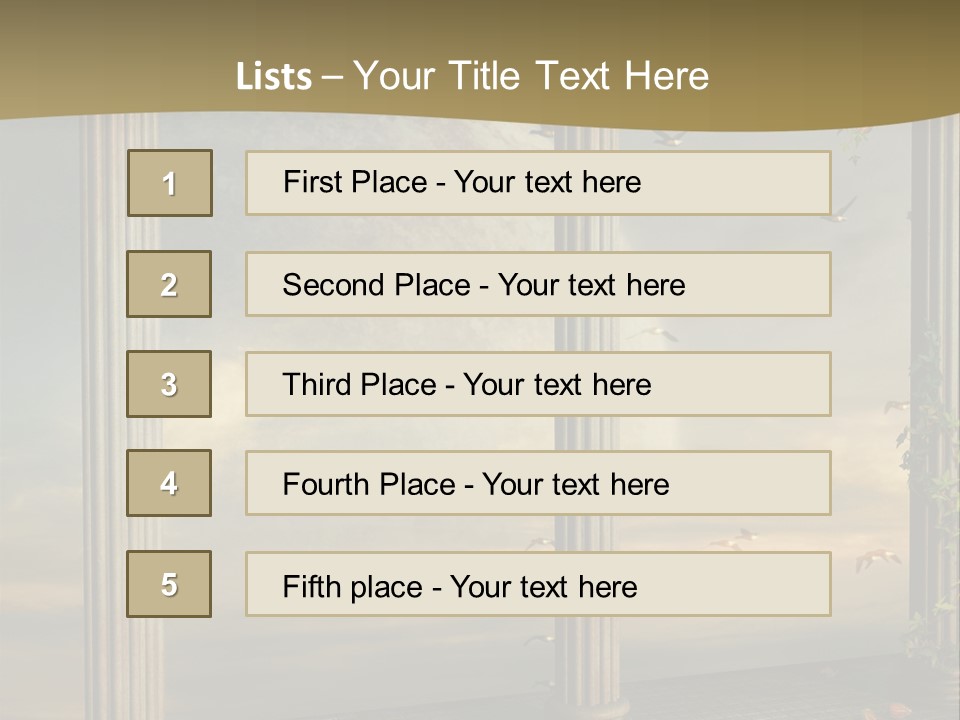Click the Fourth Place text box
The height and width of the screenshot is (720, 960).
[x=538, y=483]
